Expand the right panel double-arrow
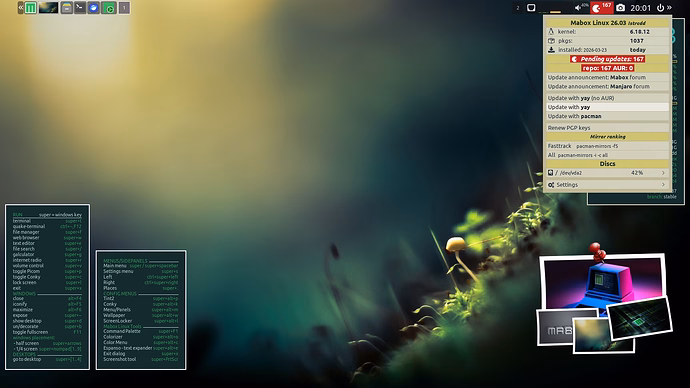This screenshot has height=388, width=690. click(x=669, y=7)
